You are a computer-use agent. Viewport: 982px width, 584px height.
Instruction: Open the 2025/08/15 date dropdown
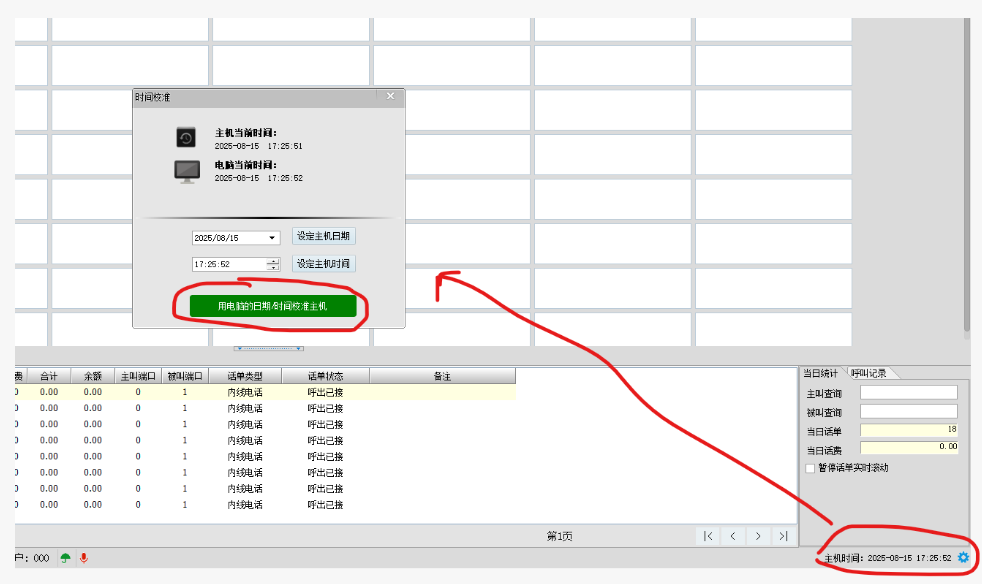pyautogui.click(x=271, y=237)
